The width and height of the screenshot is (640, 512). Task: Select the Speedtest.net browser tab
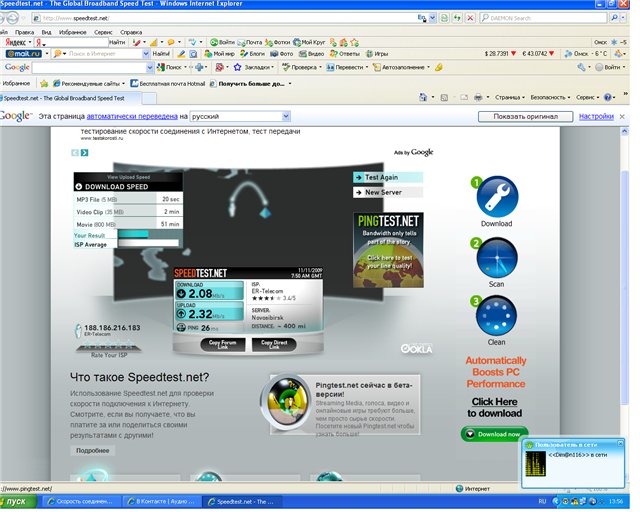(69, 98)
